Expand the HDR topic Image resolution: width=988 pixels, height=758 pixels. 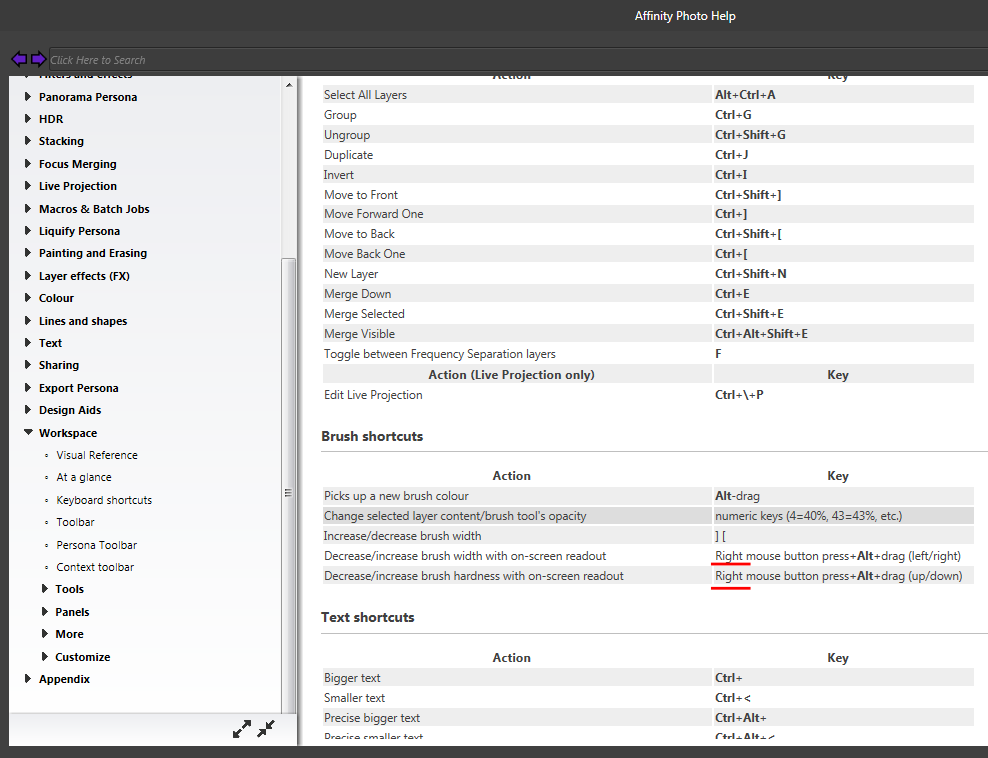coord(28,118)
